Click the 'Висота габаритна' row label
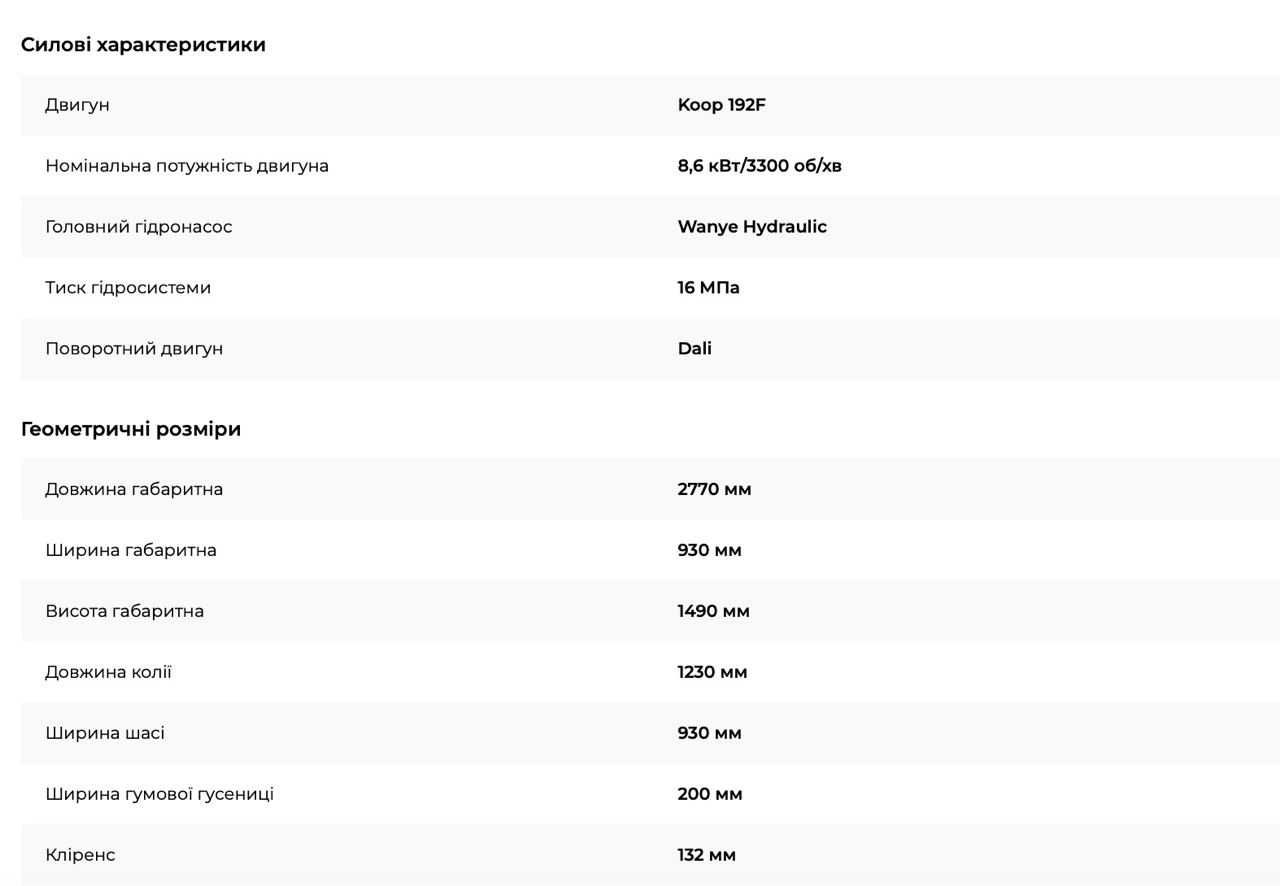This screenshot has width=1280, height=886. click(x=124, y=611)
